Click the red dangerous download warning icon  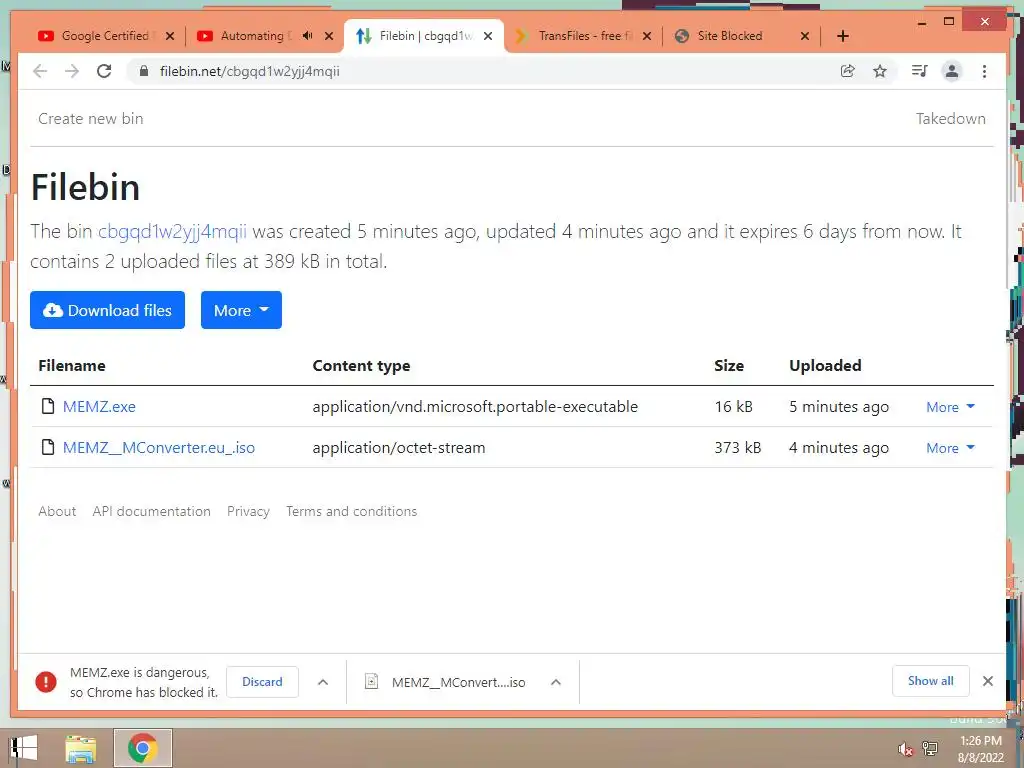(x=46, y=682)
